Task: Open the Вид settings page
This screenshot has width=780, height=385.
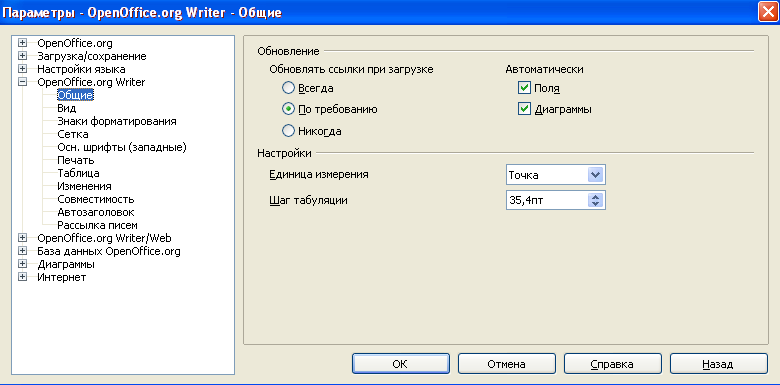Action: point(67,108)
